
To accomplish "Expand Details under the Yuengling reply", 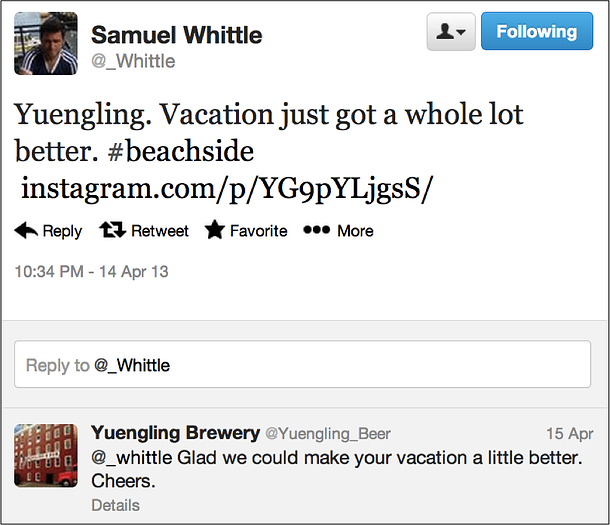I will pyautogui.click(x=115, y=505).
